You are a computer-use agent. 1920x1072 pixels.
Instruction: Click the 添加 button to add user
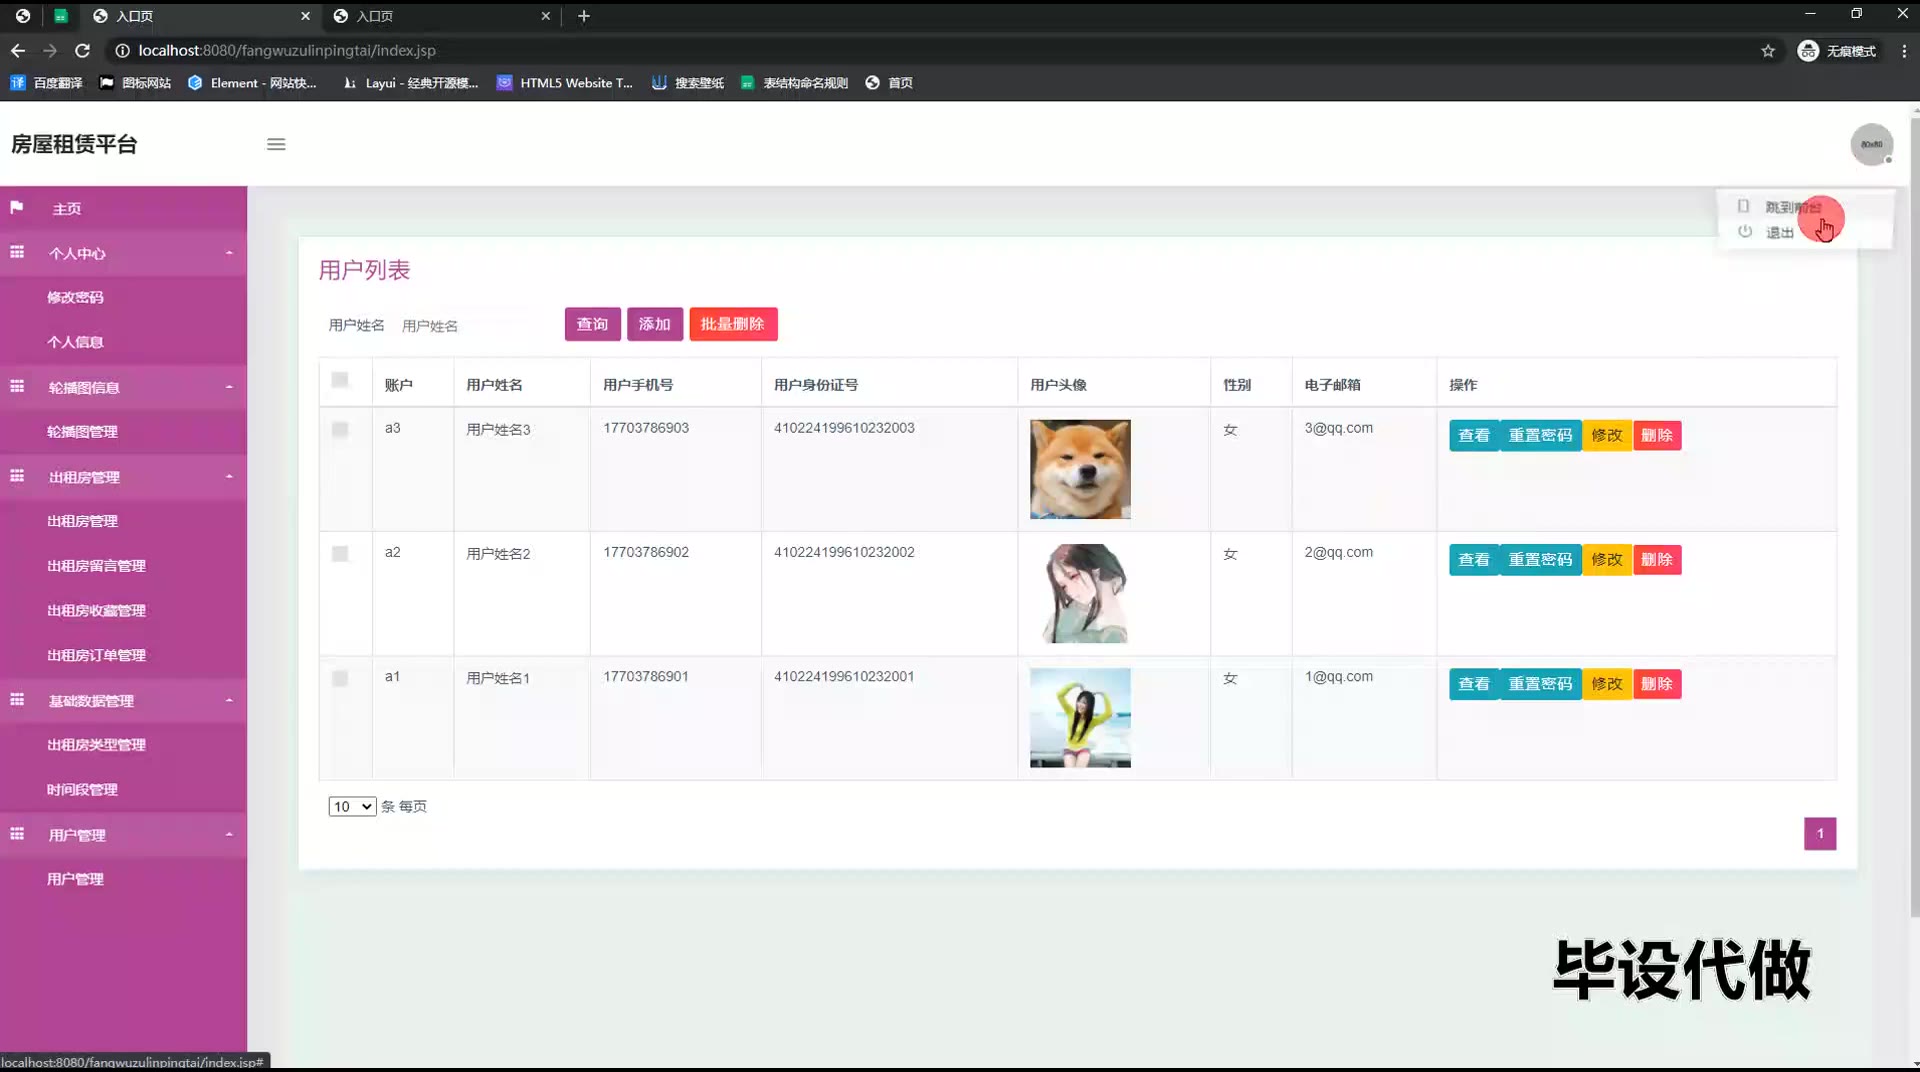pos(655,324)
